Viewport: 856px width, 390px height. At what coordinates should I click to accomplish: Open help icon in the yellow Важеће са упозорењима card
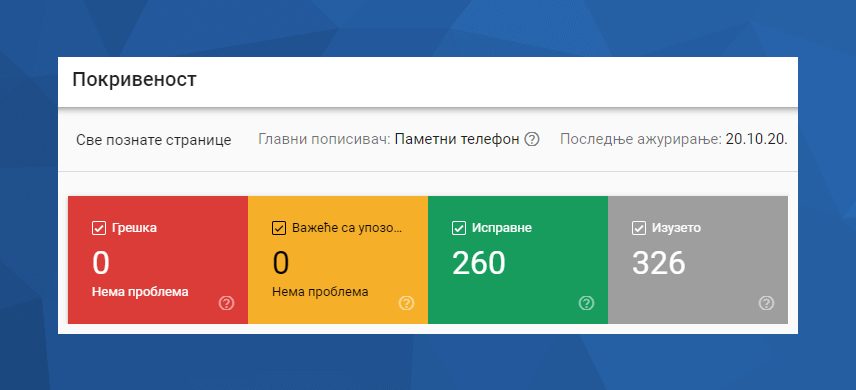[406, 303]
